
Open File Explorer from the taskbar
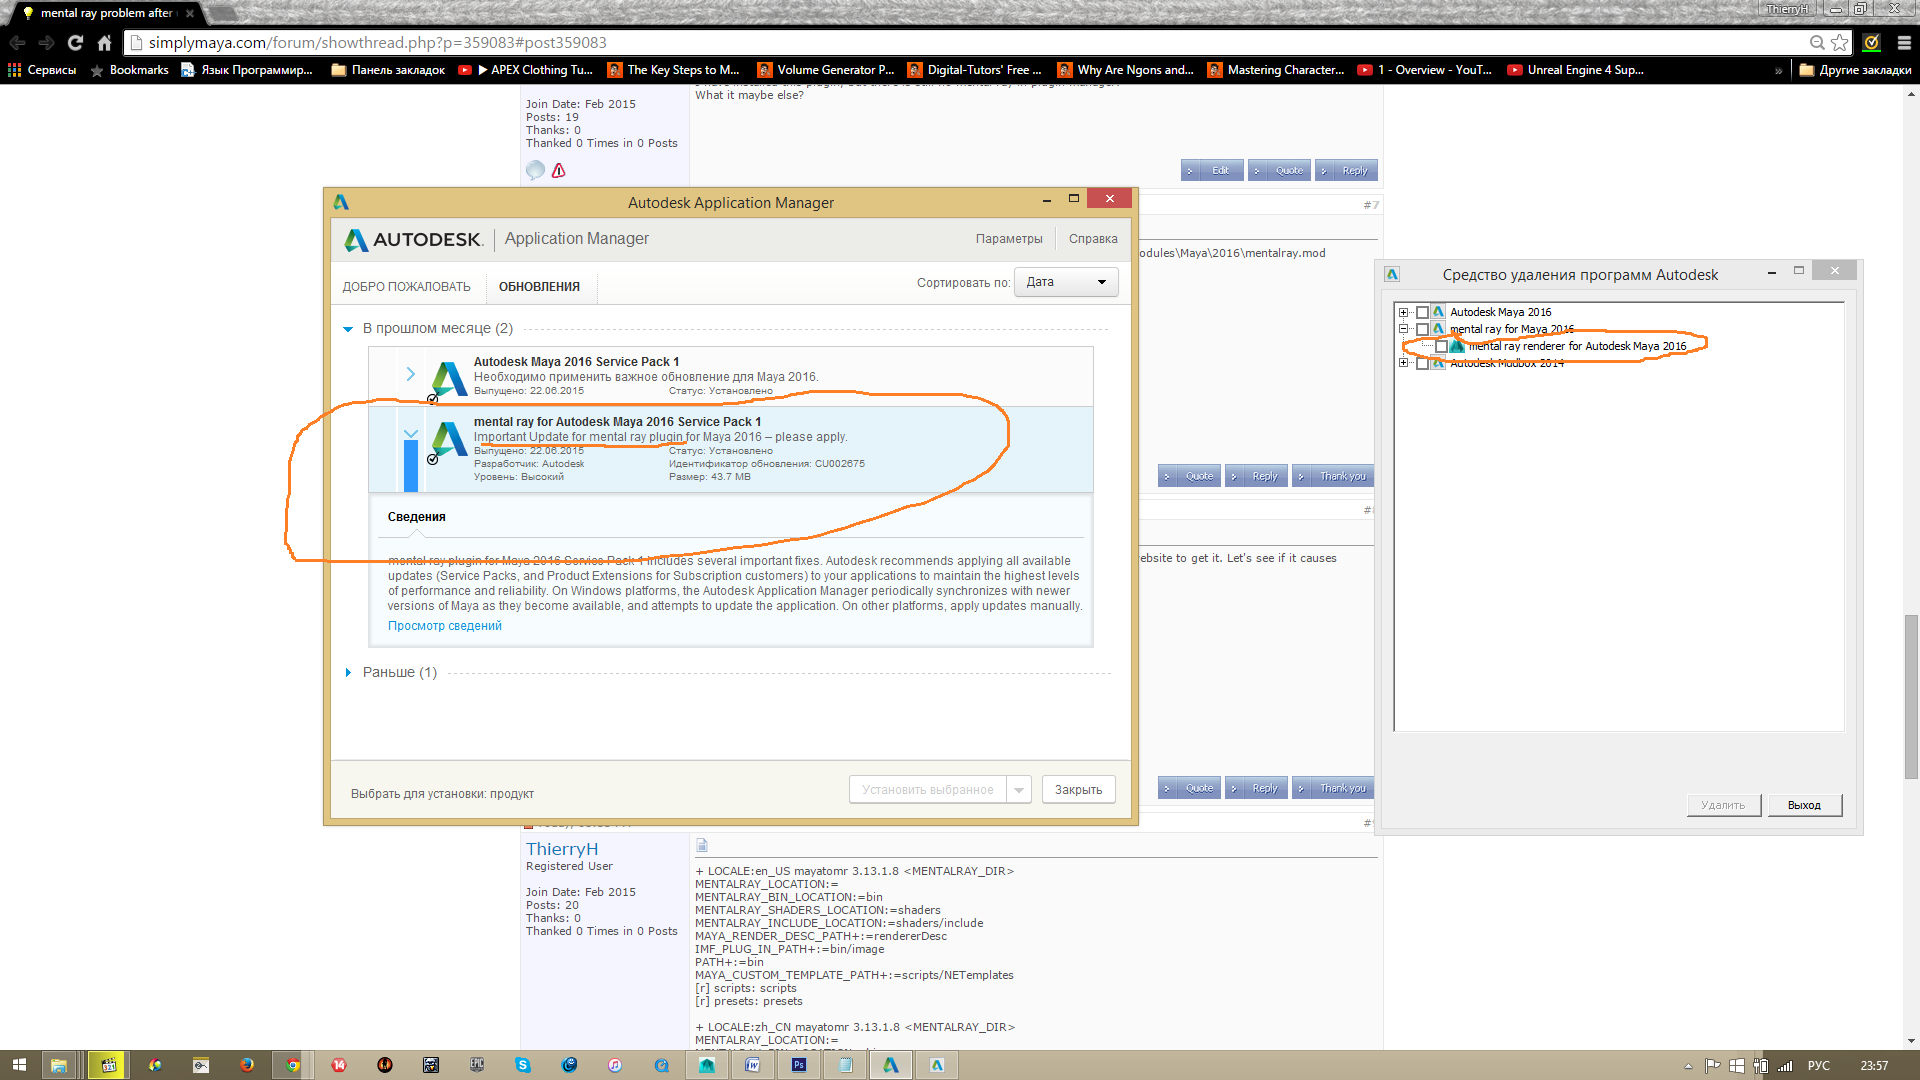tap(59, 1065)
